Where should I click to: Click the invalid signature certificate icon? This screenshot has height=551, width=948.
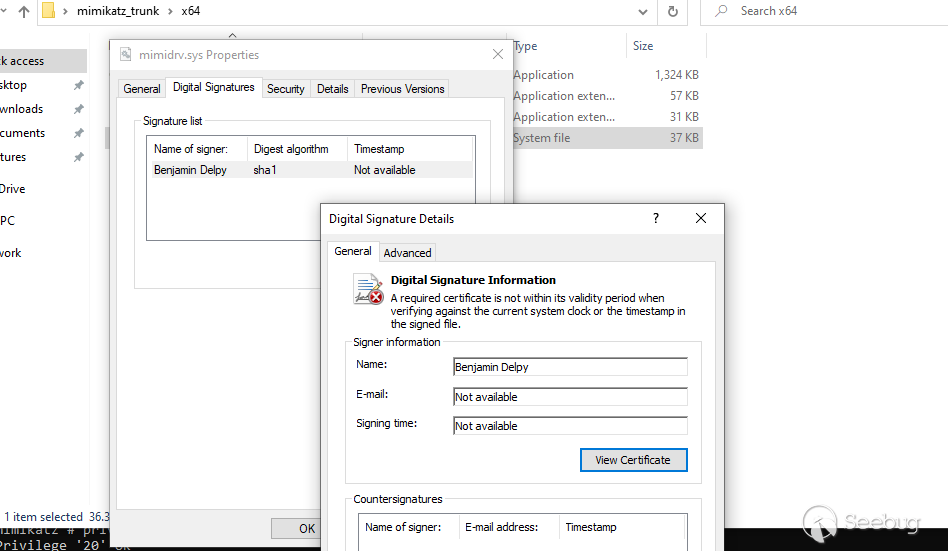[x=368, y=289]
